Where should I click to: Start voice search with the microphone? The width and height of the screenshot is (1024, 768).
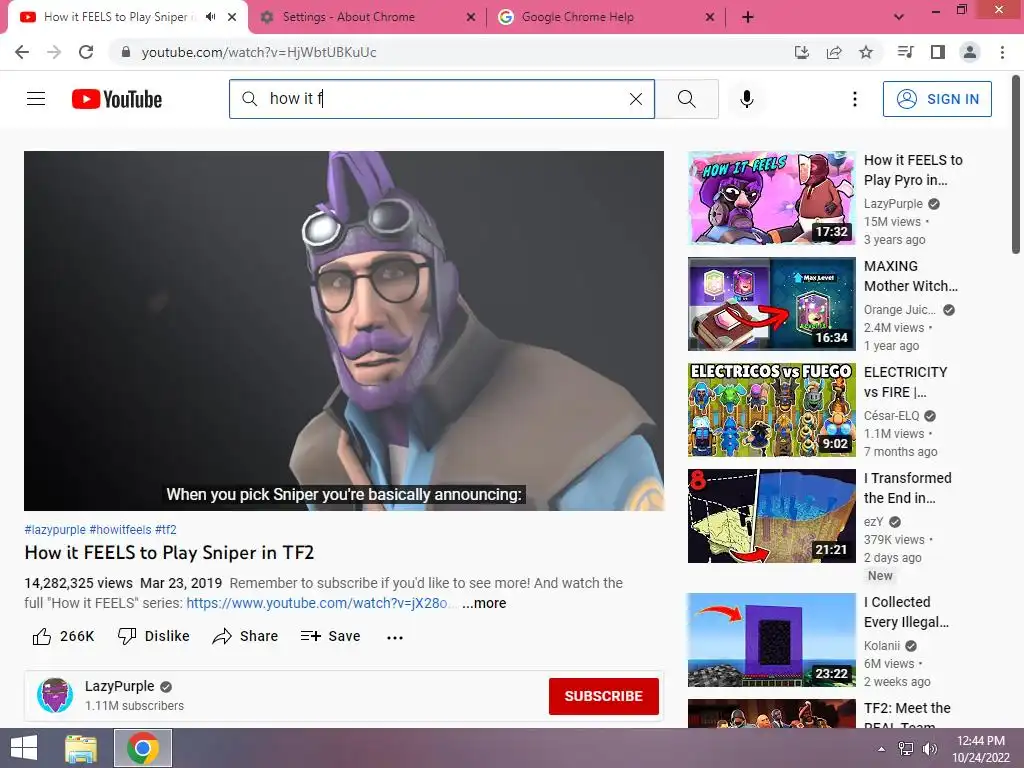coord(747,99)
